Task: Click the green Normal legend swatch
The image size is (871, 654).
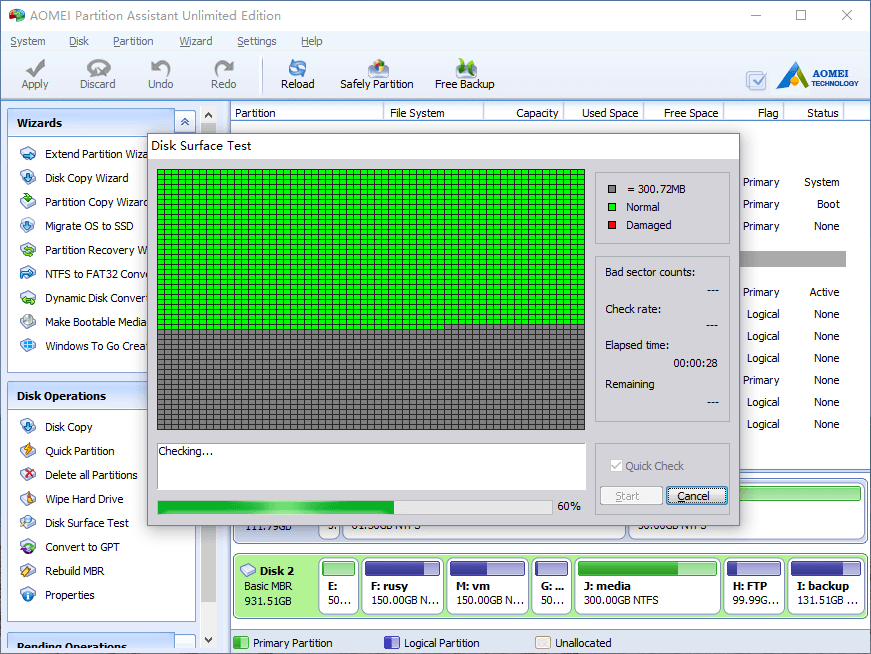Action: pos(612,207)
